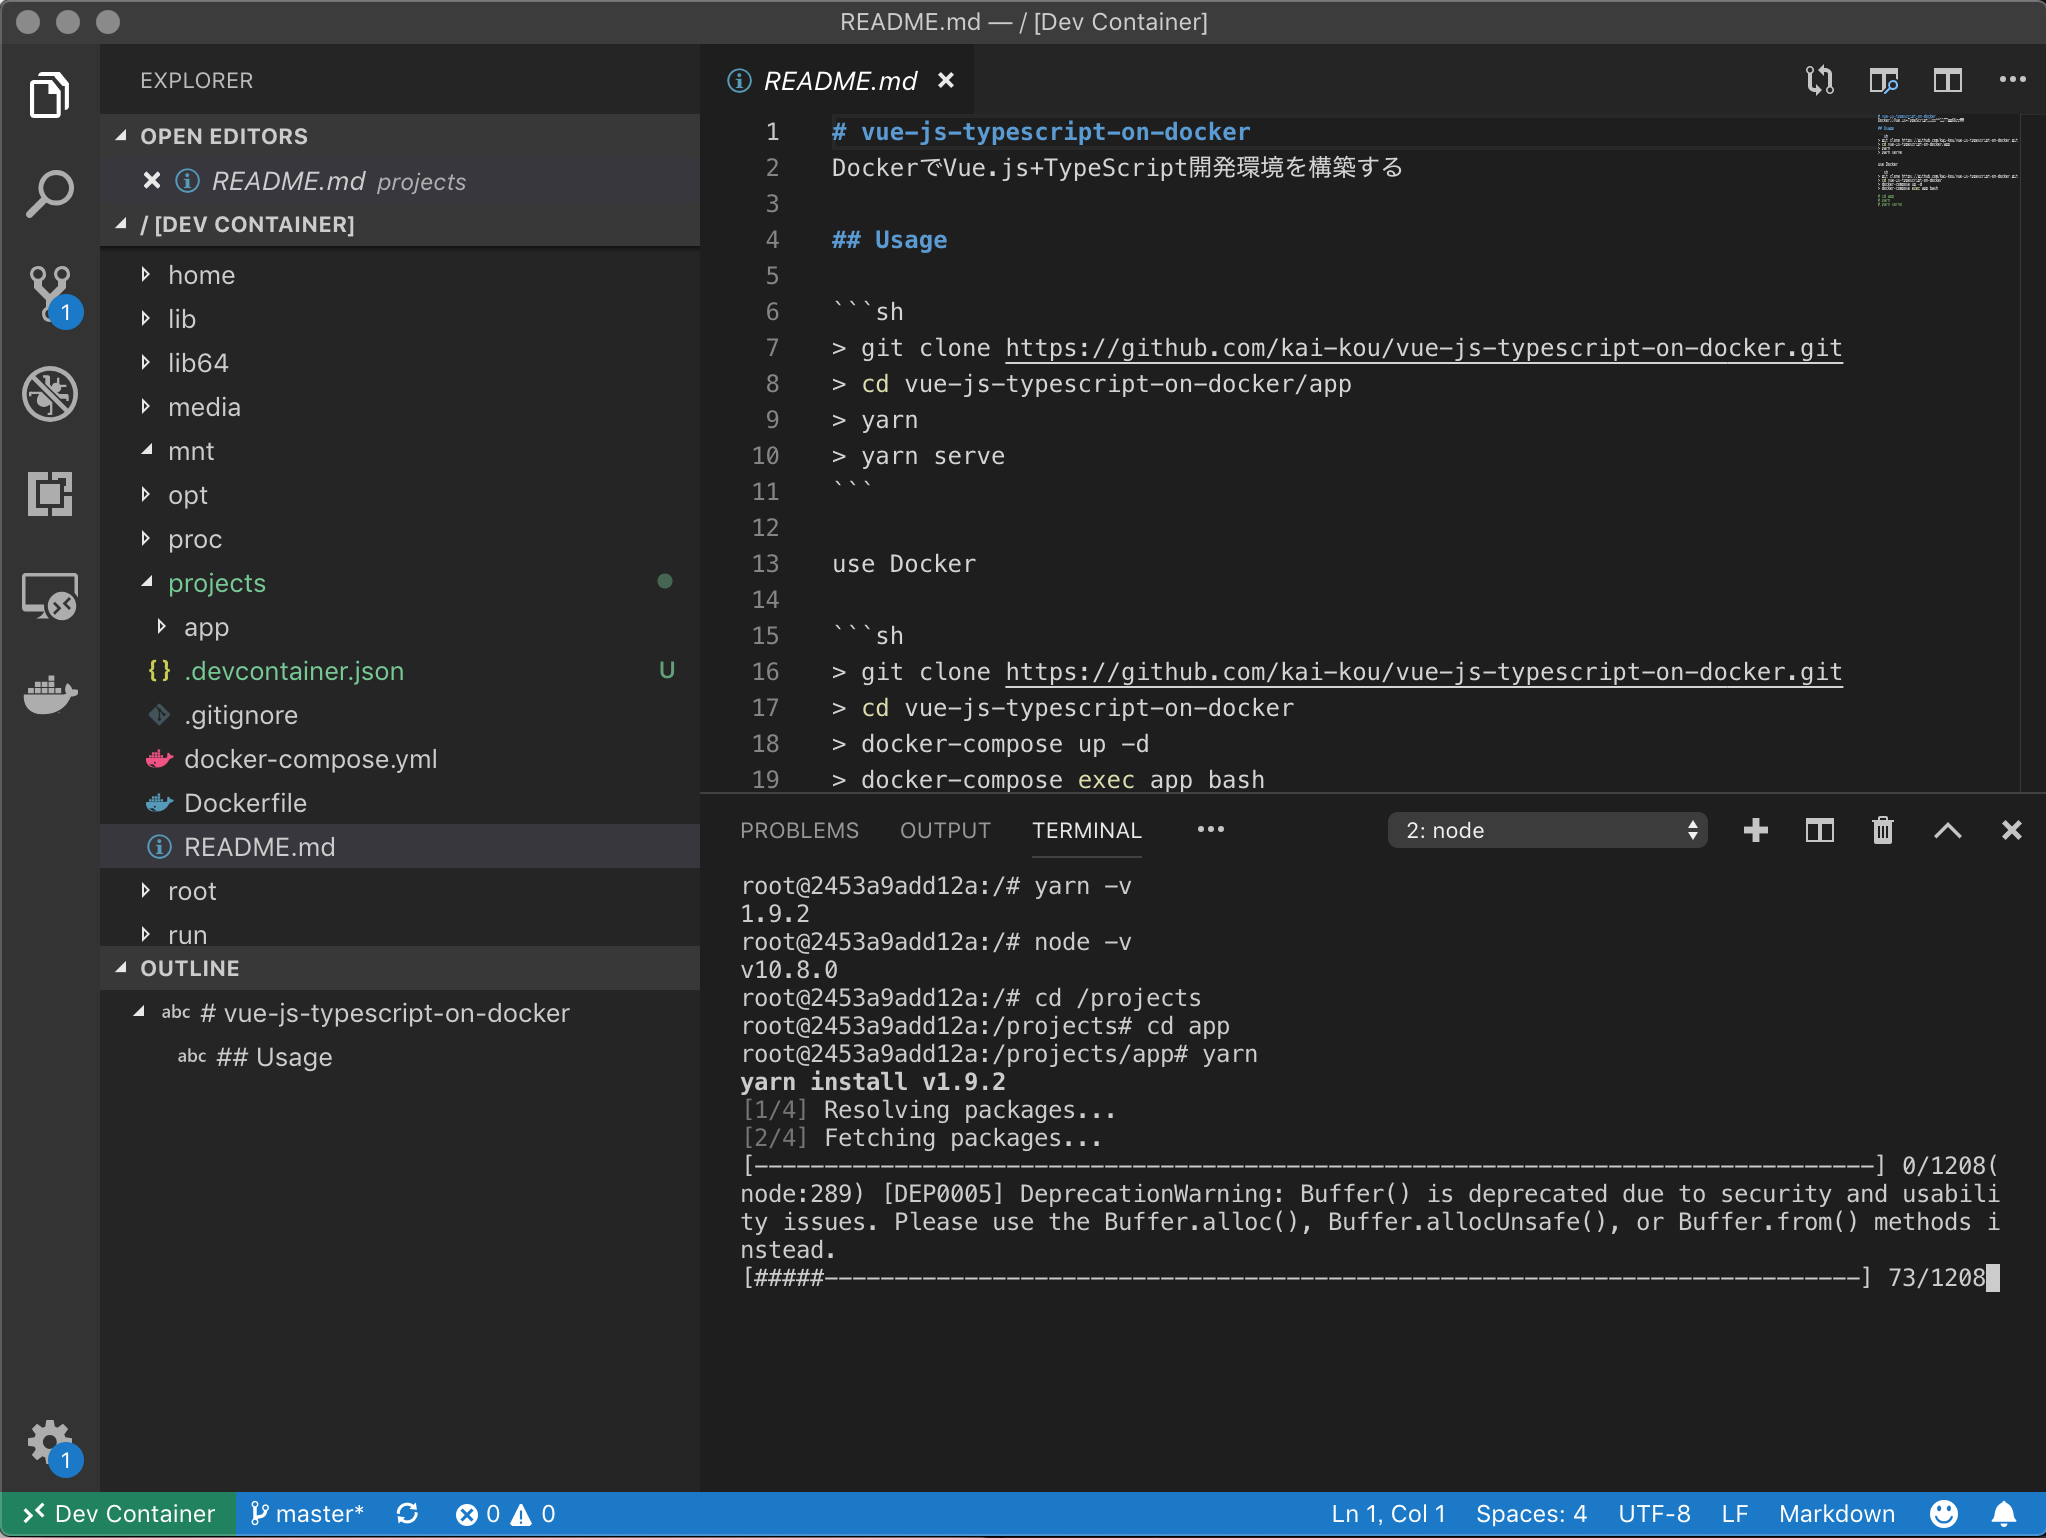Open the Dockerfile
The image size is (2046, 1538).
tap(400, 802)
